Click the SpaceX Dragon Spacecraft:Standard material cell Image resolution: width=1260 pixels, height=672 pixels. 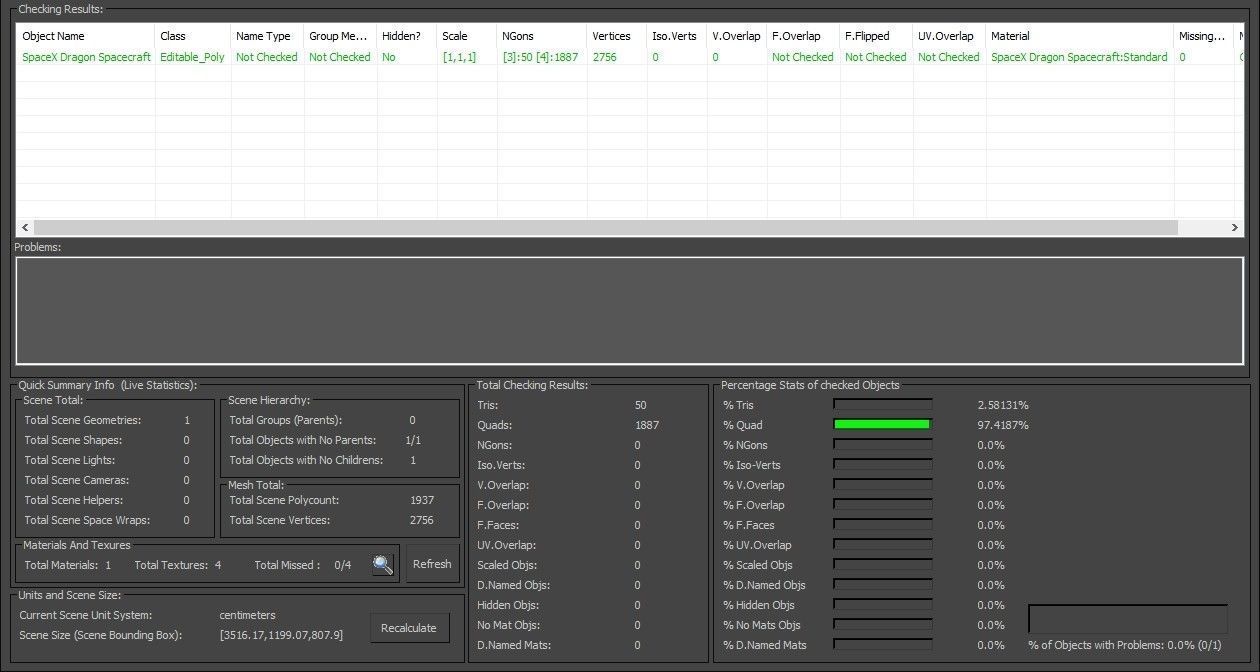[1079, 57]
